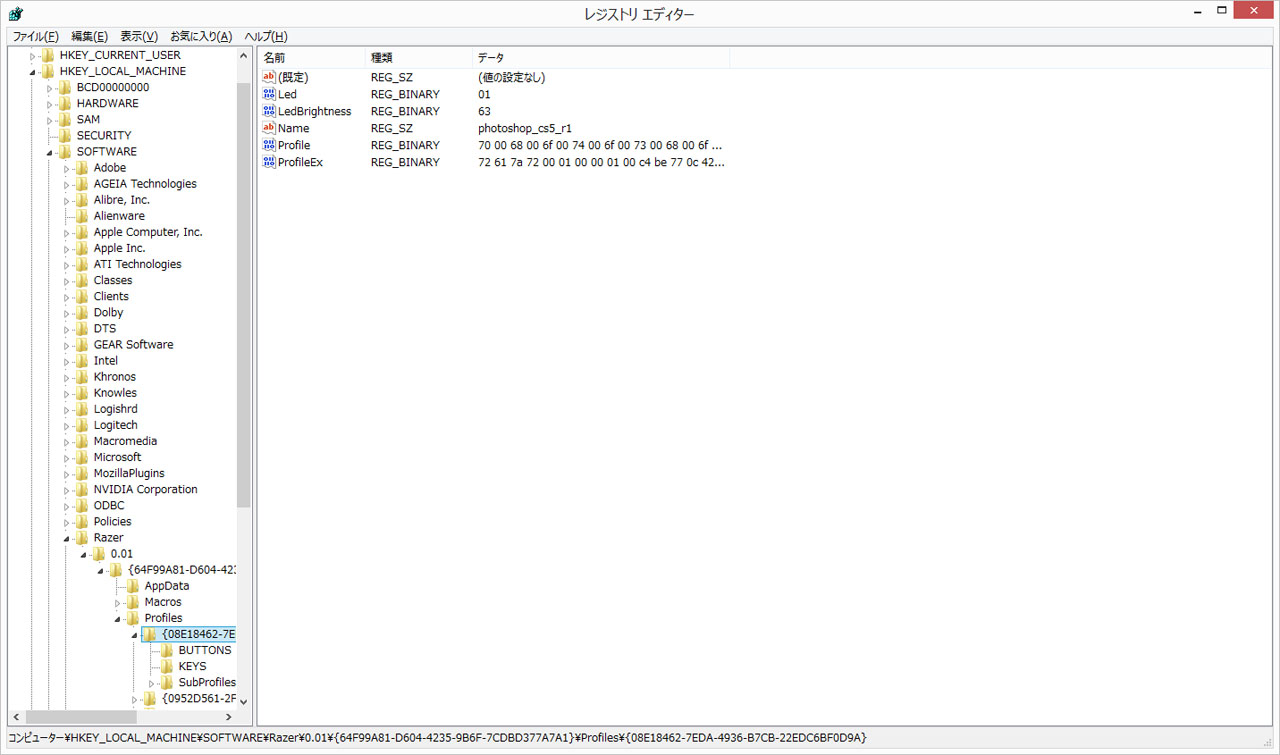Sort by the データ column header
The height and width of the screenshot is (755, 1280).
601,58
